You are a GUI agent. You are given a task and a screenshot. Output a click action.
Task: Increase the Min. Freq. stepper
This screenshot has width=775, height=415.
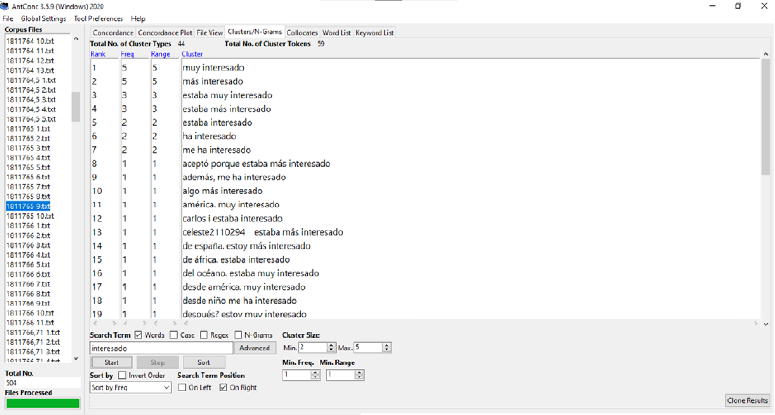pyautogui.click(x=316, y=372)
